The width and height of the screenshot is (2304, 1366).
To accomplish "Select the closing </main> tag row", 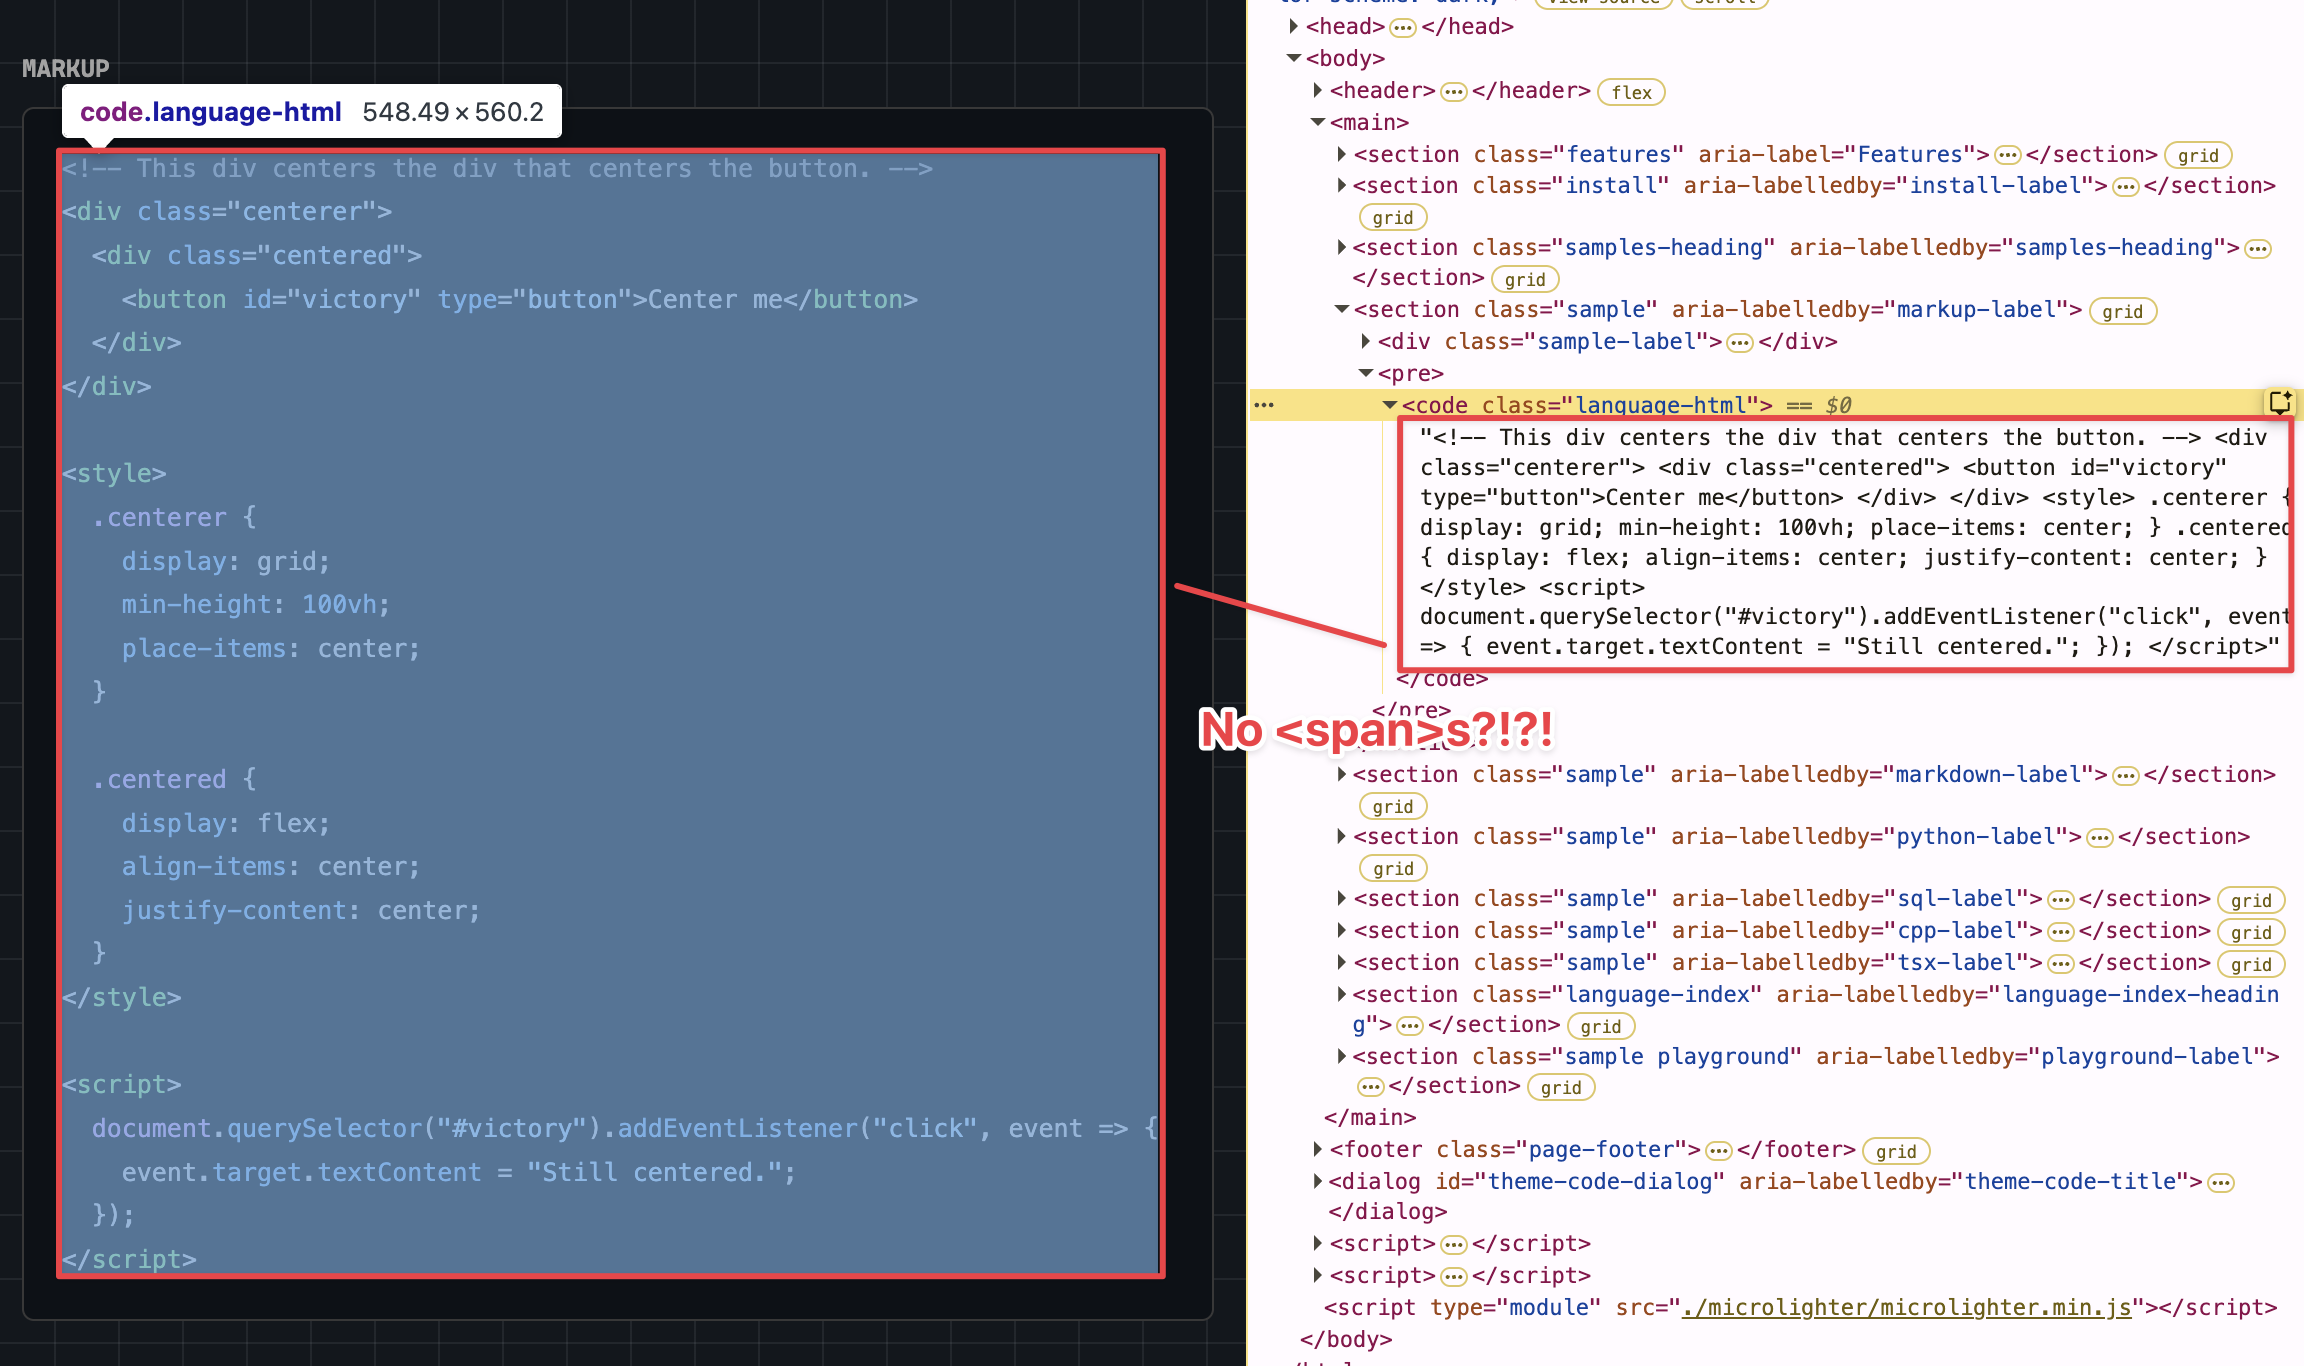I will [1370, 1117].
